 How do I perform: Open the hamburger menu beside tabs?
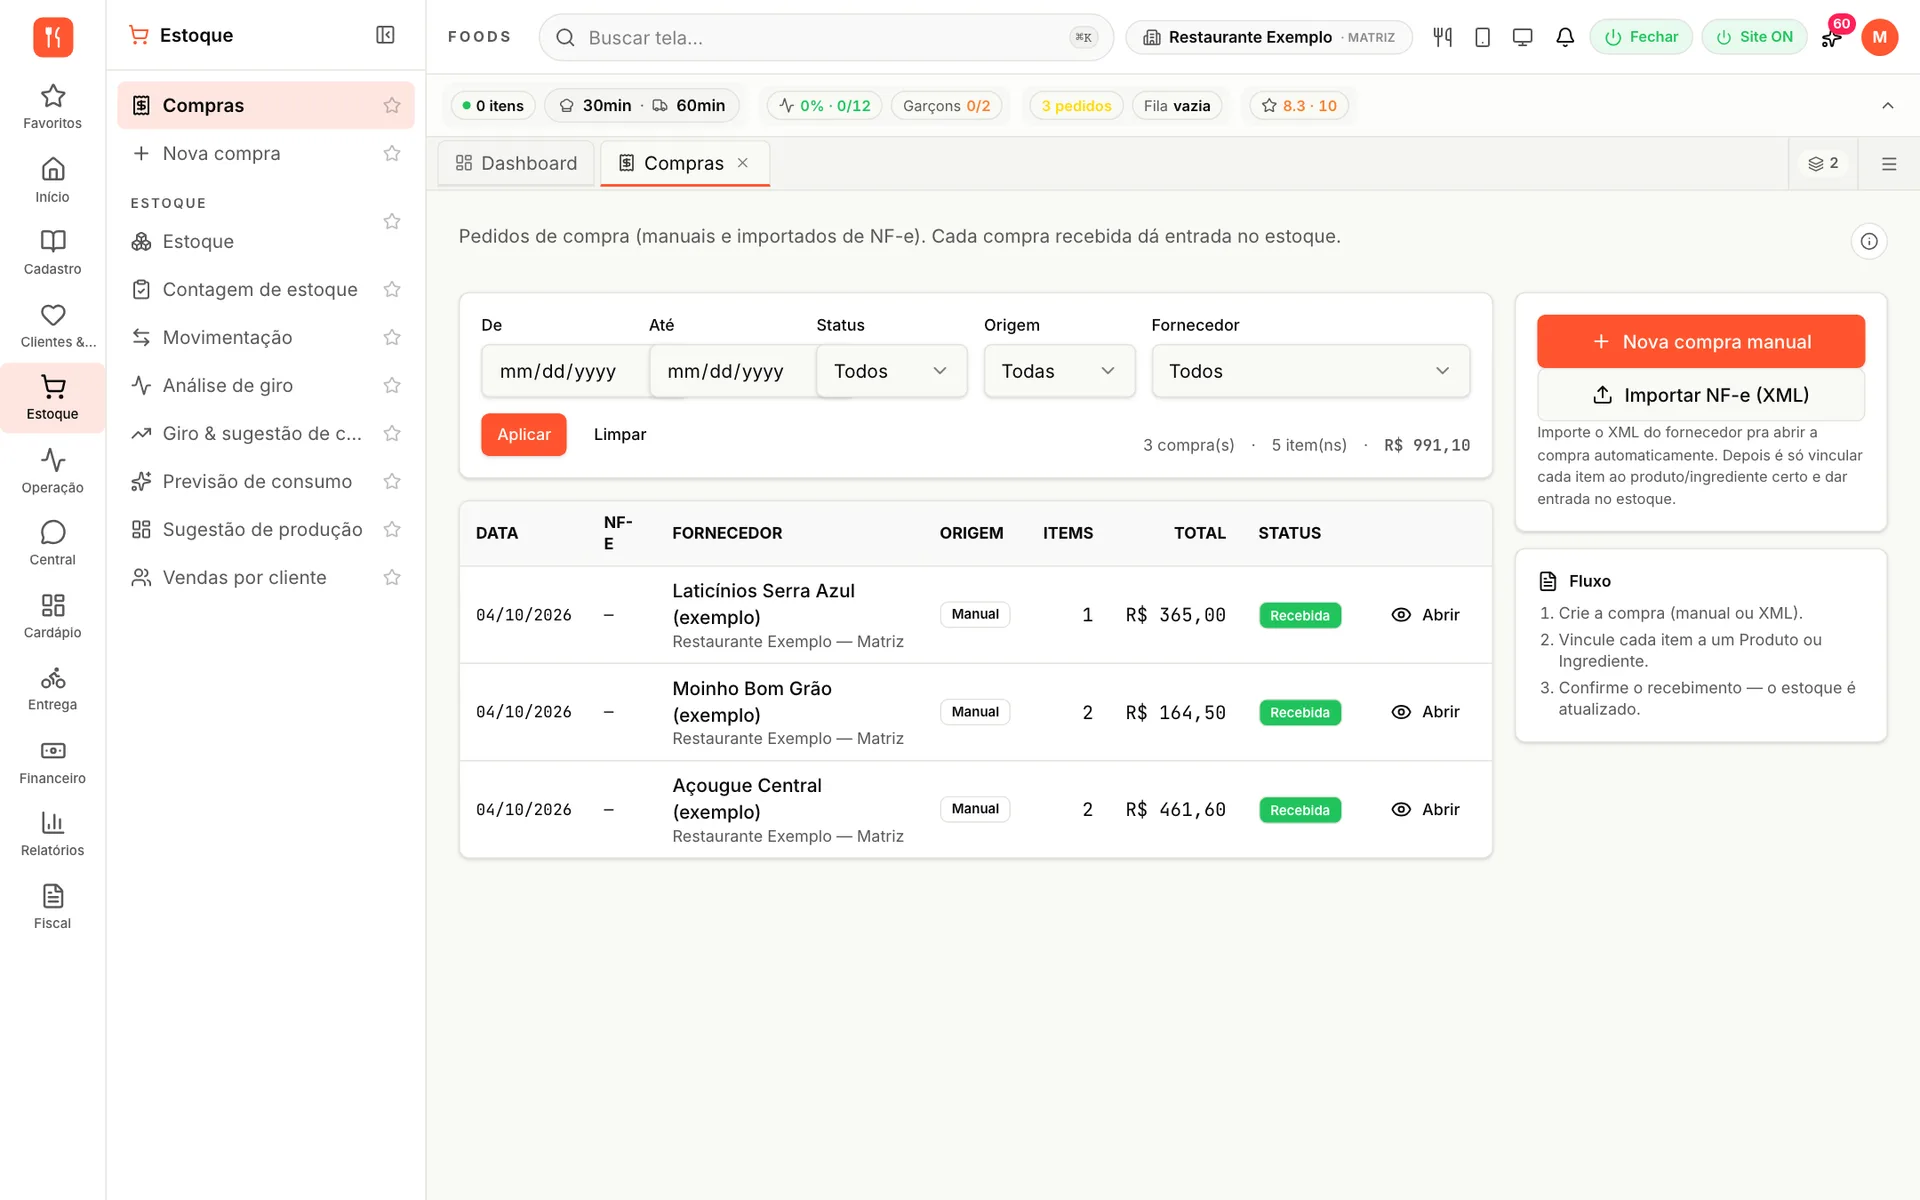(x=1888, y=164)
